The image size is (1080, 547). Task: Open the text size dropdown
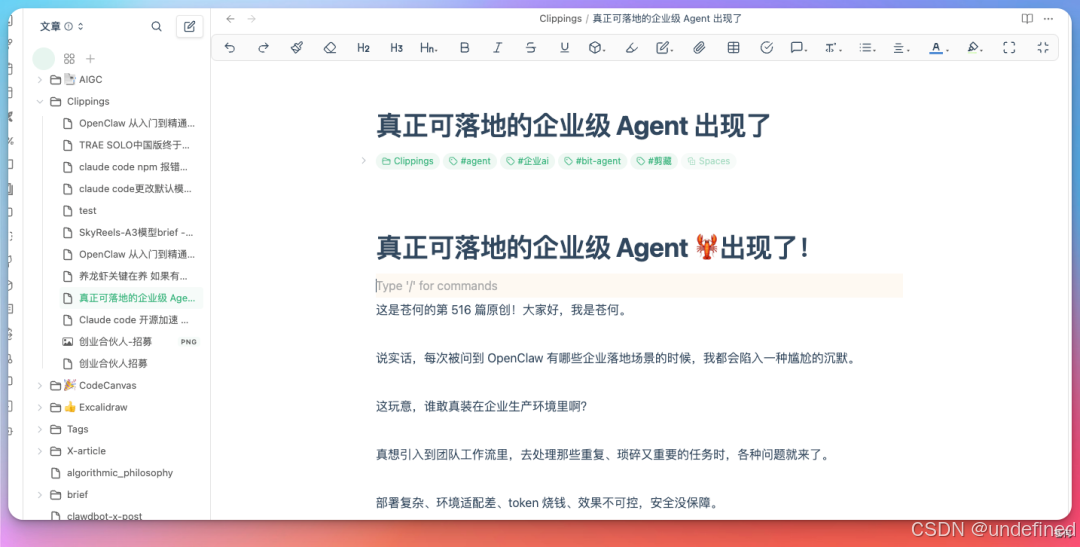(833, 48)
